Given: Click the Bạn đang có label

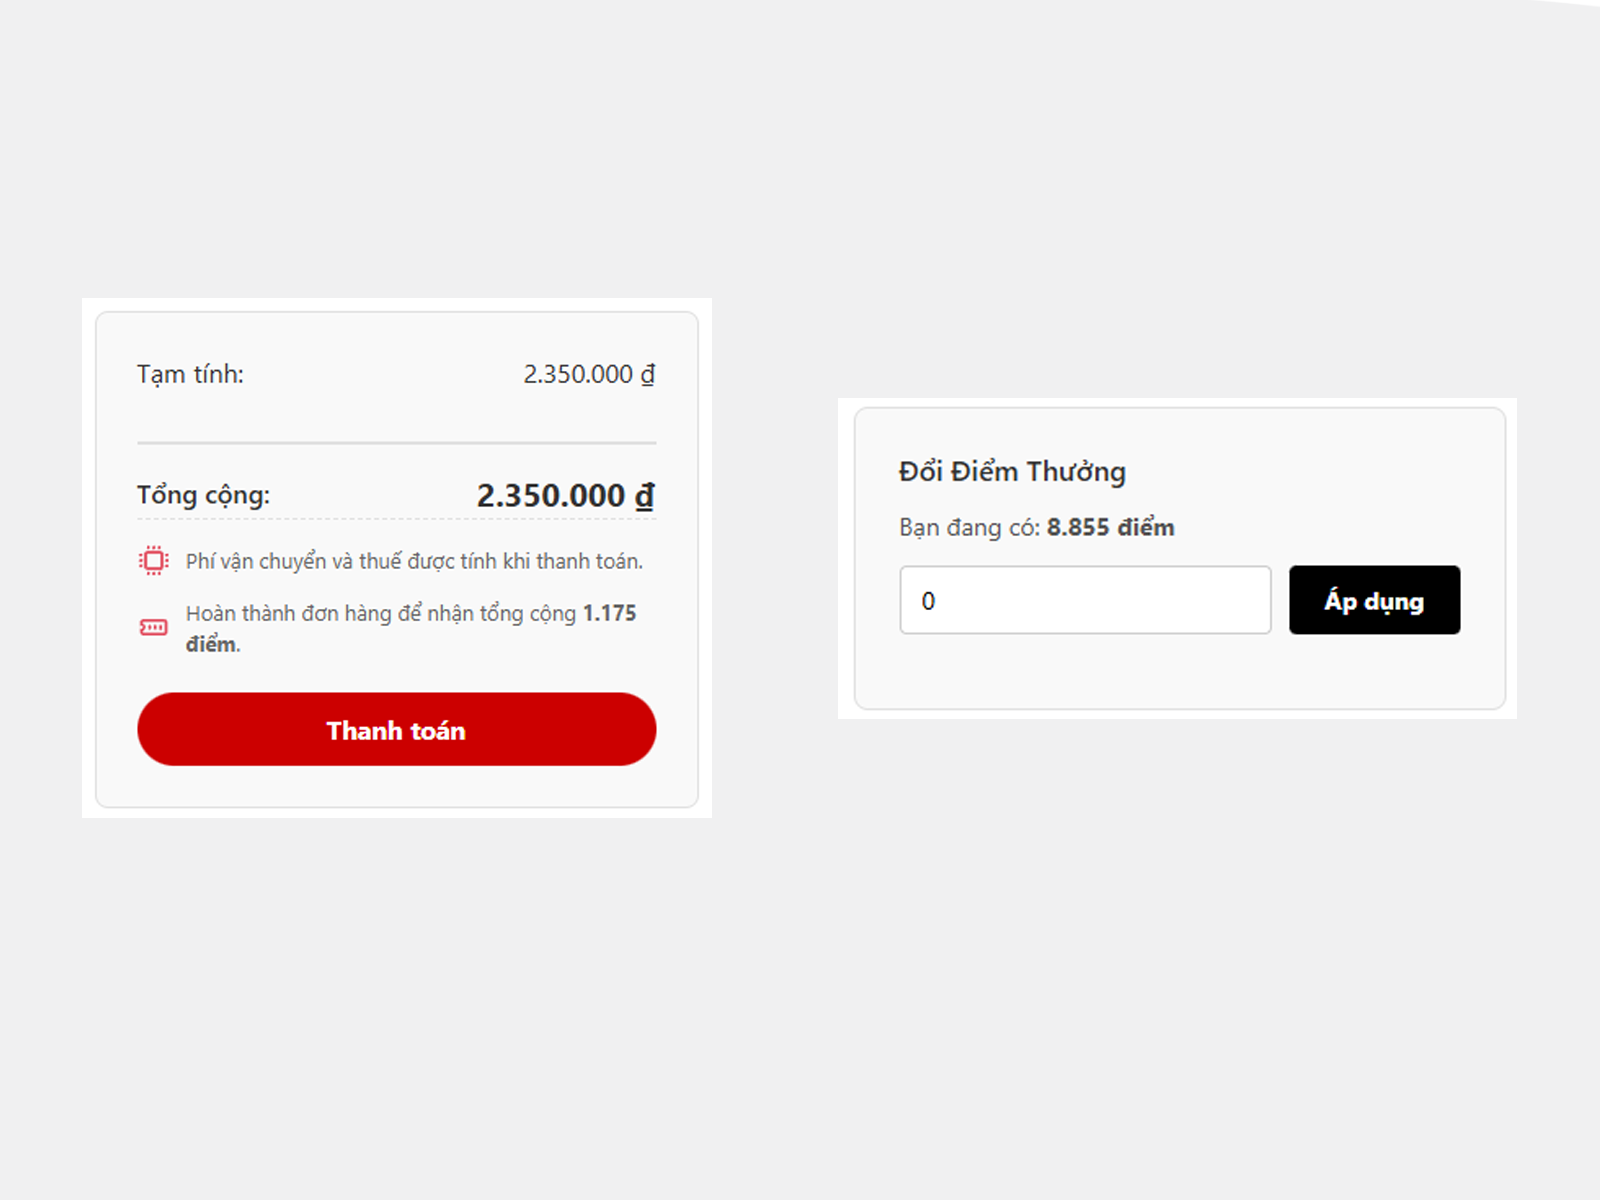Looking at the screenshot, I should coord(969,527).
